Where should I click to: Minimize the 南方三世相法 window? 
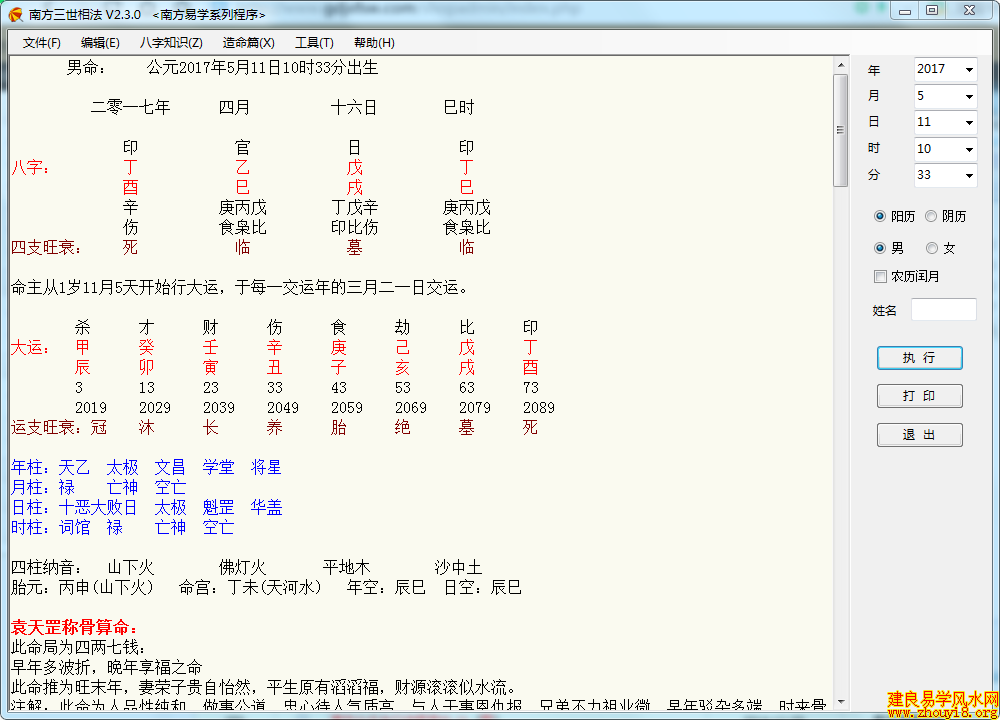(905, 11)
